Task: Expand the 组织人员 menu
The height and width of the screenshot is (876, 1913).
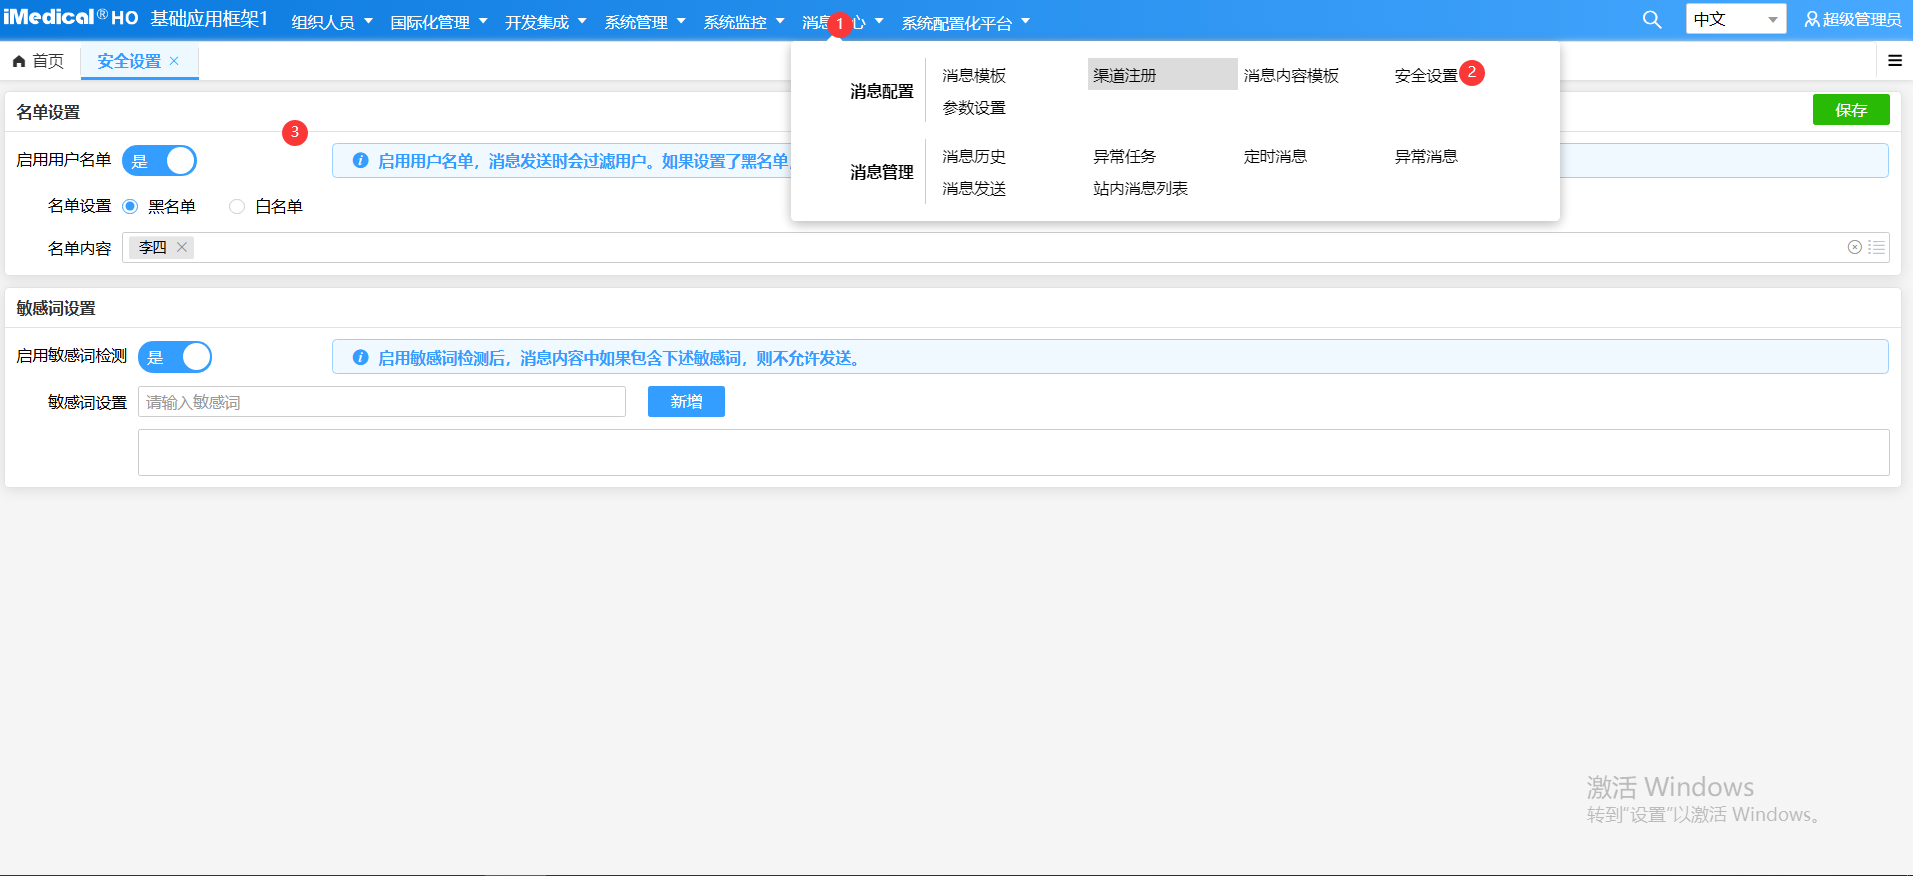Action: coord(331,22)
